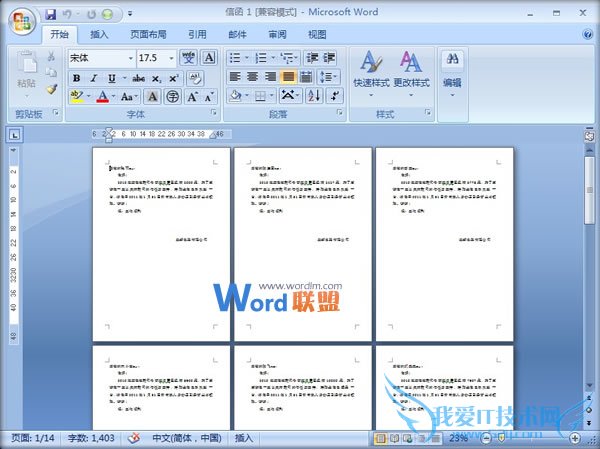Viewport: 600px width, 449px height.
Task: Toggle strikethrough formatting
Action: coord(138,78)
